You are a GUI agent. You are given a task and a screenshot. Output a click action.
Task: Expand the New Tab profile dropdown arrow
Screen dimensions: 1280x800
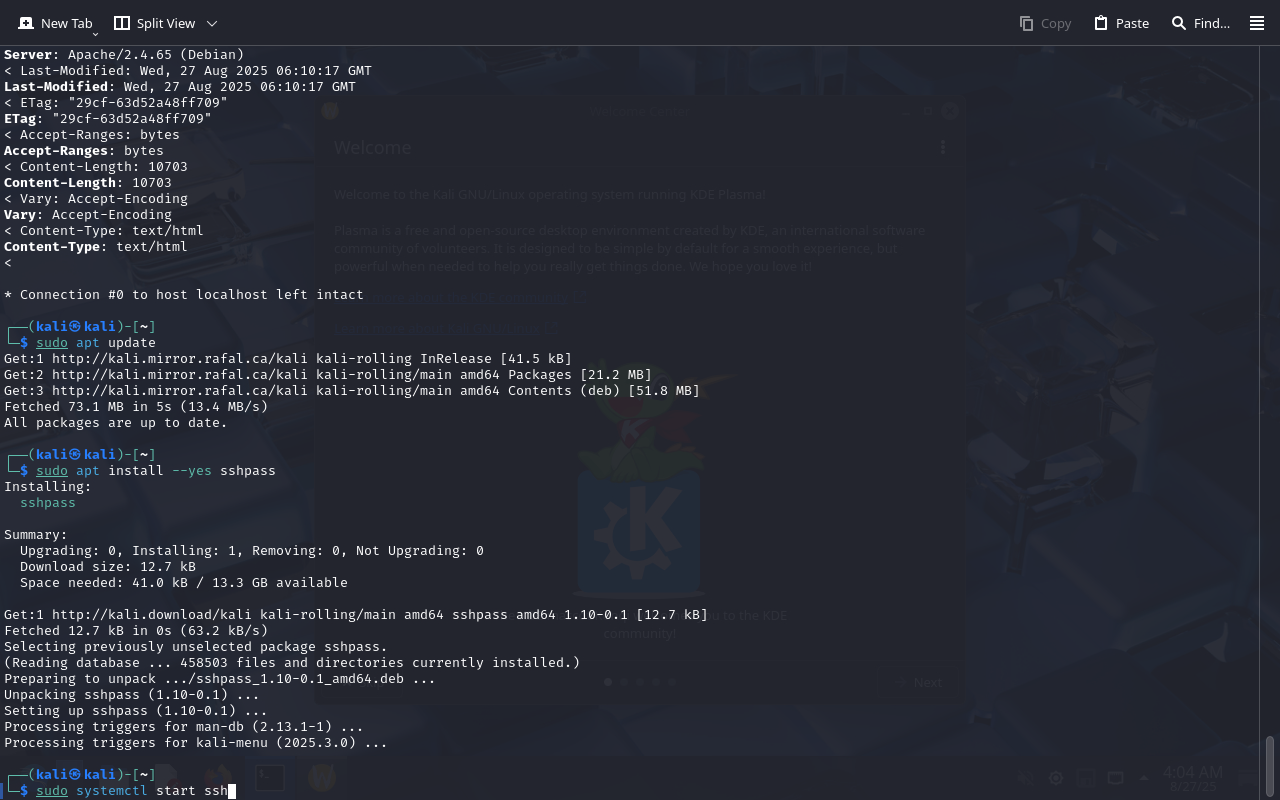click(x=96, y=33)
